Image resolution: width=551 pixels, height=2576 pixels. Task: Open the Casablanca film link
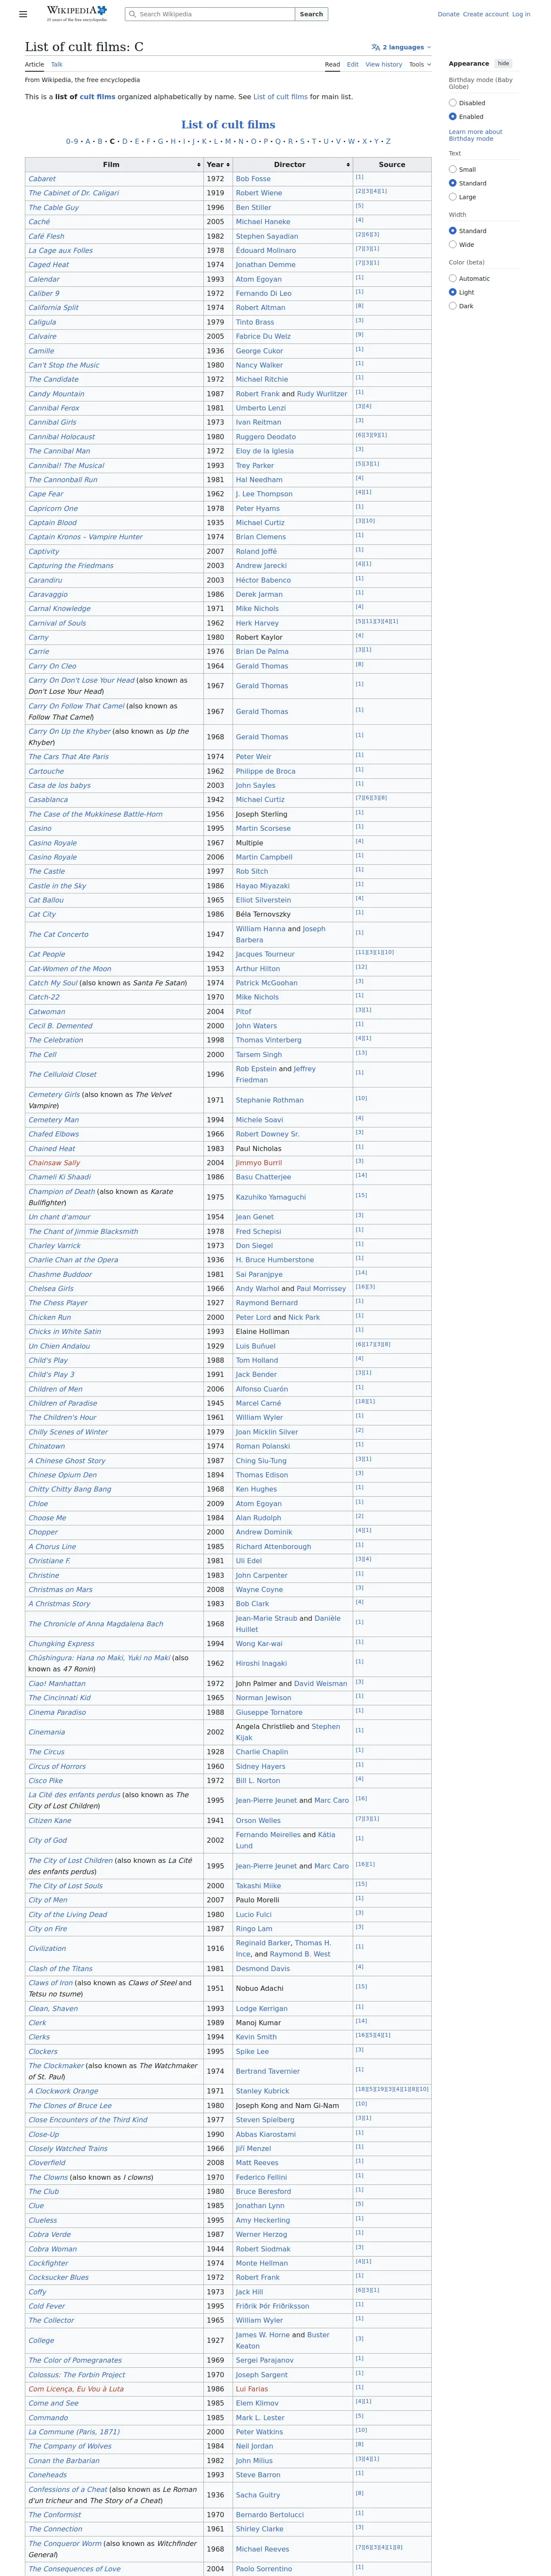pos(49,799)
